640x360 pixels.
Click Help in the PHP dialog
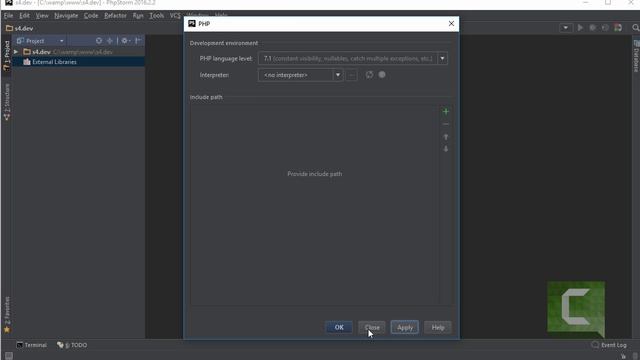(x=438, y=327)
